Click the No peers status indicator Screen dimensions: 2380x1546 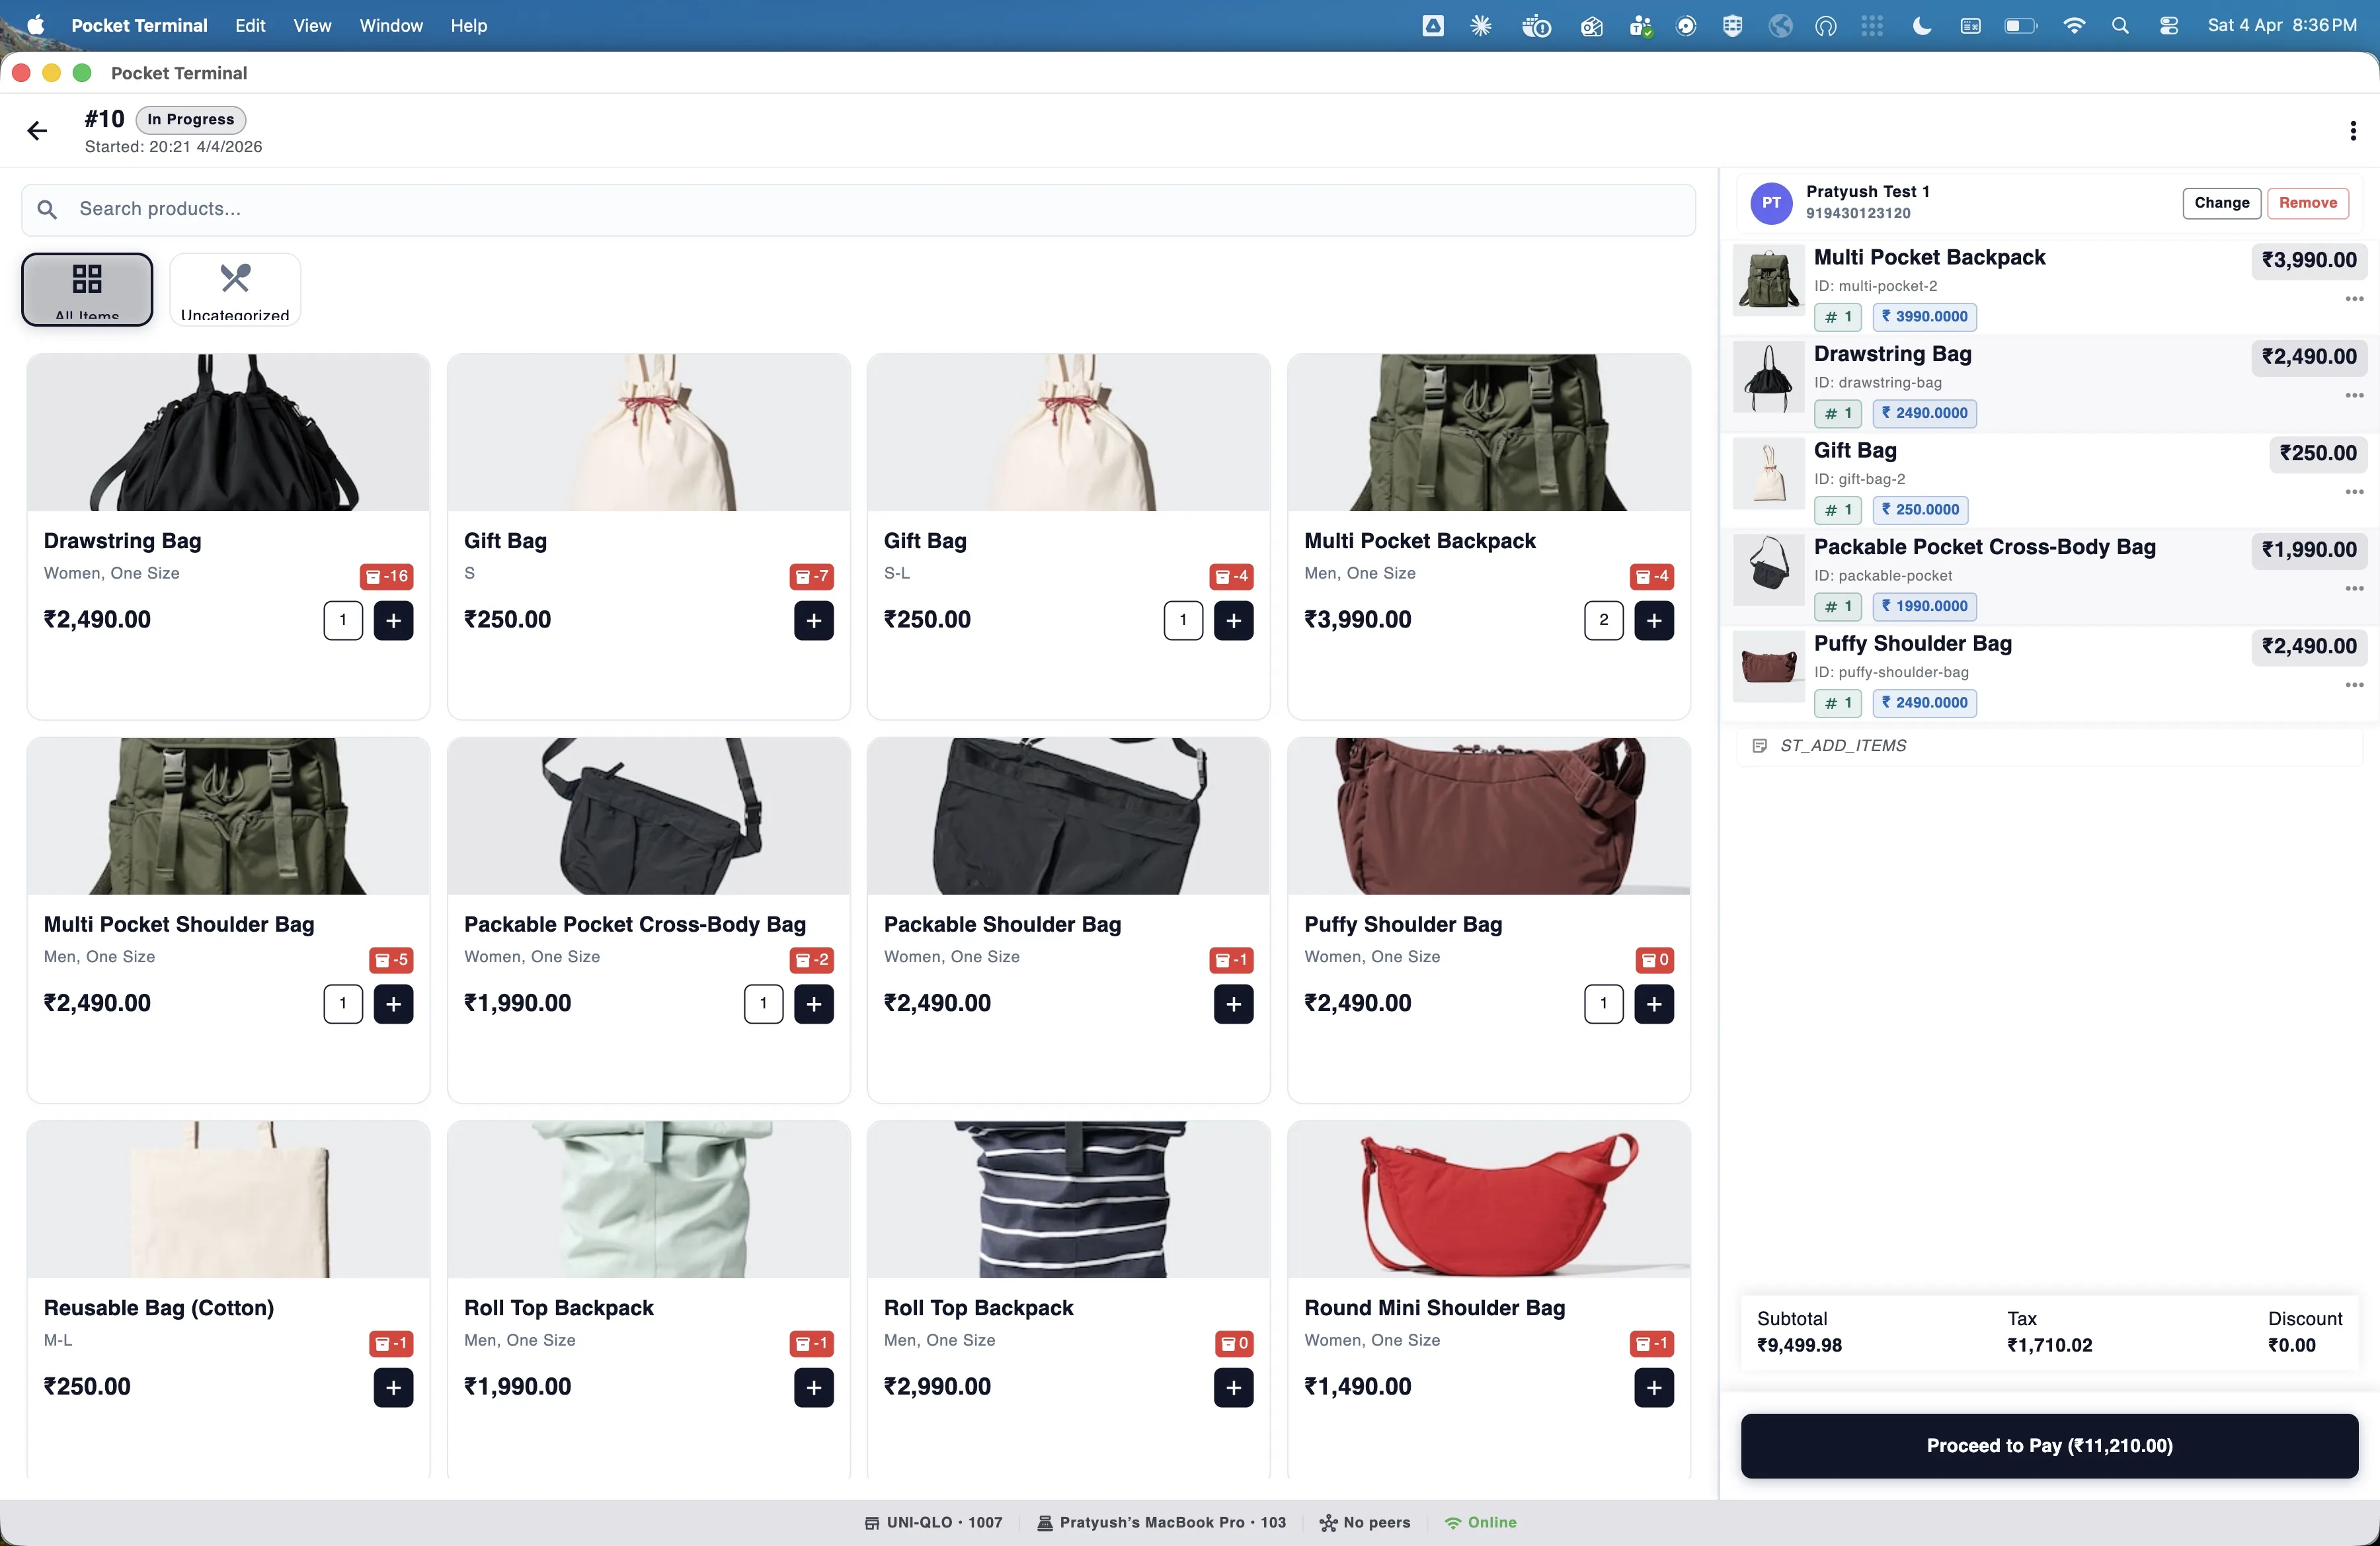(x=1365, y=1522)
